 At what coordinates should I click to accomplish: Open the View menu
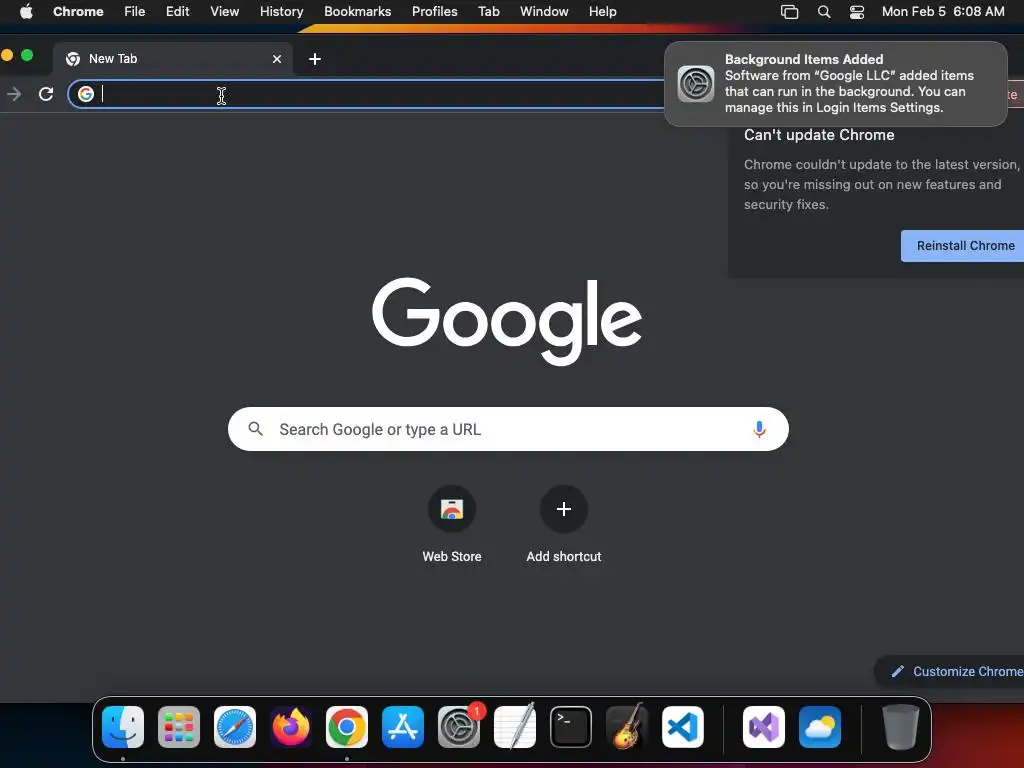tap(225, 12)
